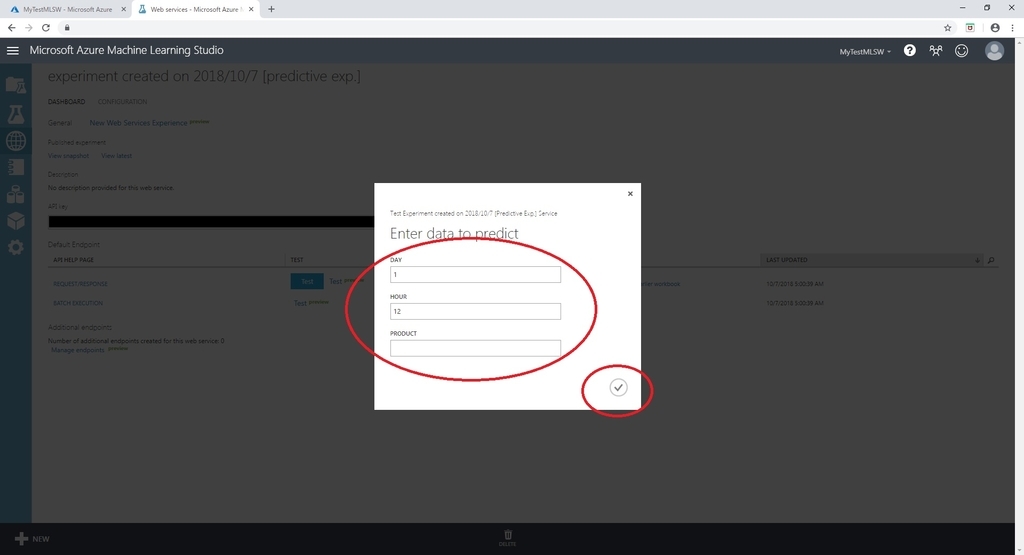This screenshot has width=1024, height=555.
Task: Open the REQUEST/RESPONSE API help link
Action: coord(80,284)
